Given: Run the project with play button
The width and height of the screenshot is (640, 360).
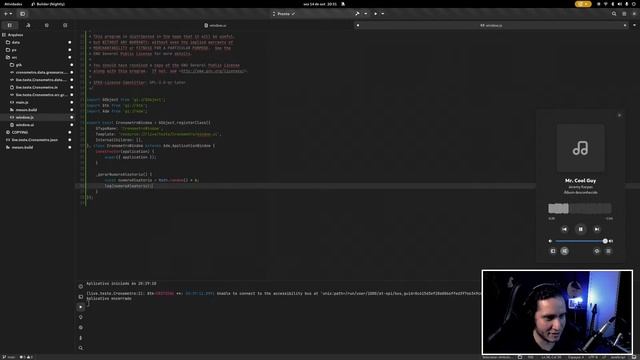Looking at the screenshot, I should [376, 14].
